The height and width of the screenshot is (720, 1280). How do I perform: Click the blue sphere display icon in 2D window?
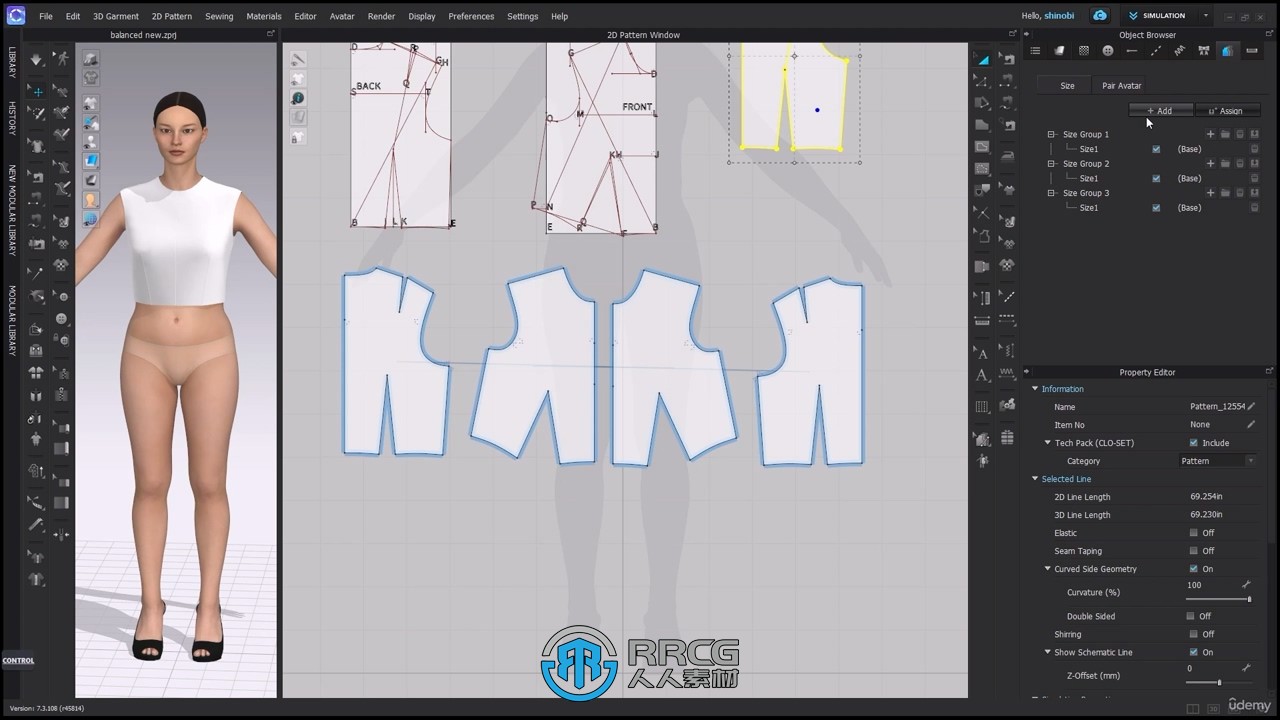pyautogui.click(x=298, y=98)
